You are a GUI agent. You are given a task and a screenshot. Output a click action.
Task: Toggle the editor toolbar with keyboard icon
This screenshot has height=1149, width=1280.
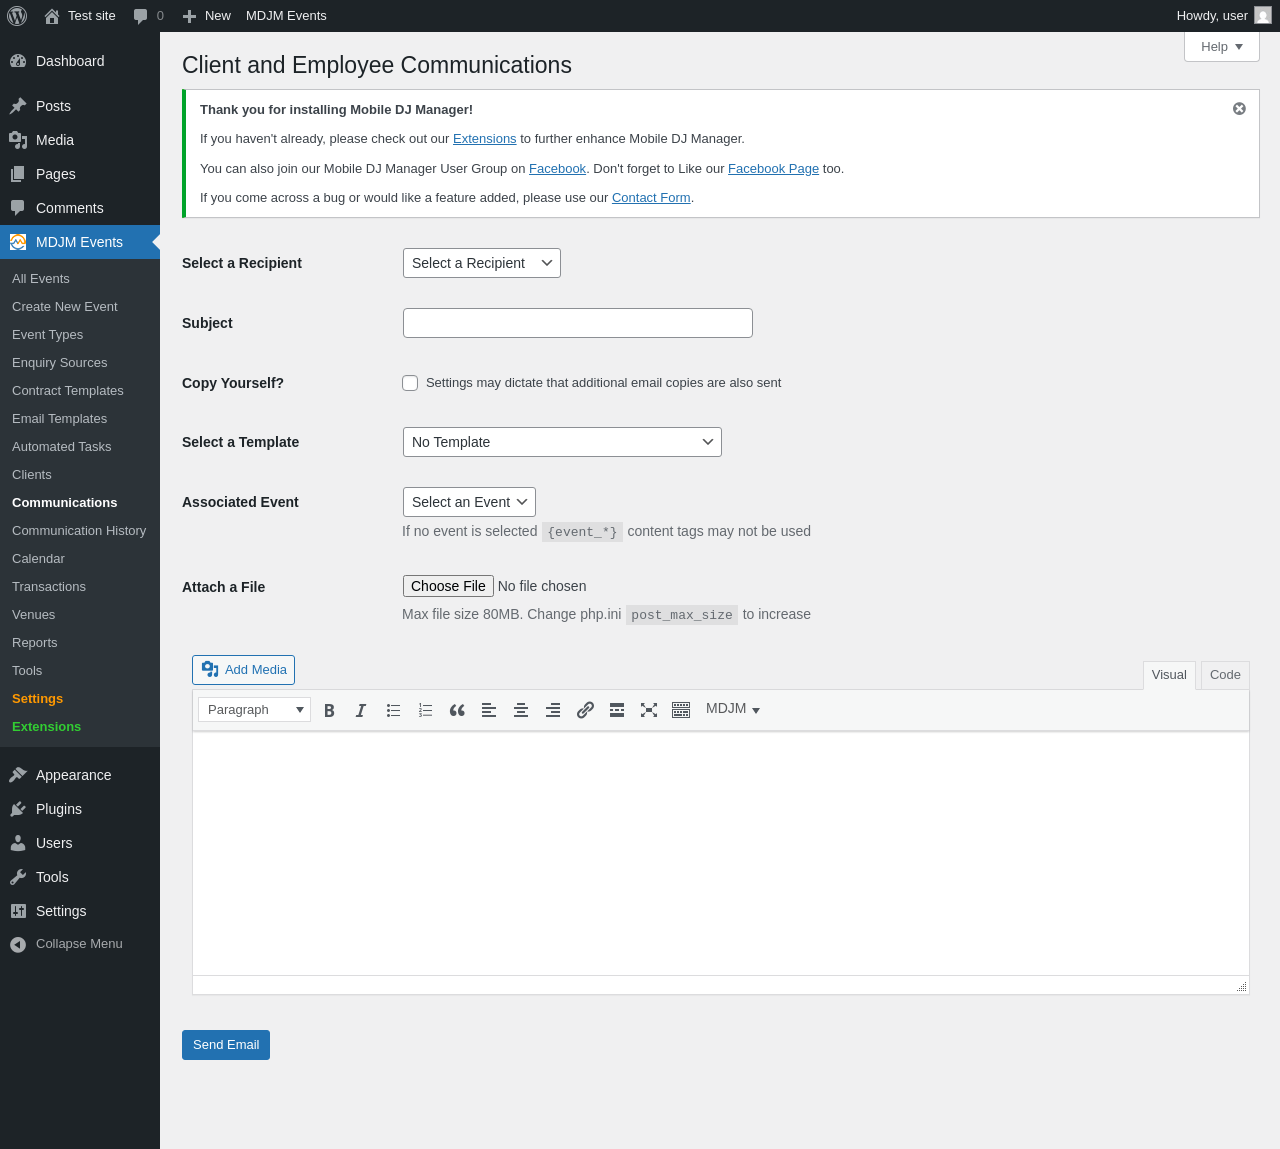[x=681, y=710]
